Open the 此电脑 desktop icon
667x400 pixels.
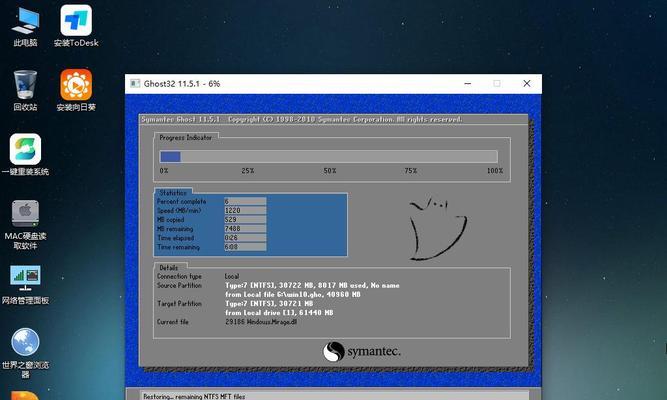tap(25, 24)
